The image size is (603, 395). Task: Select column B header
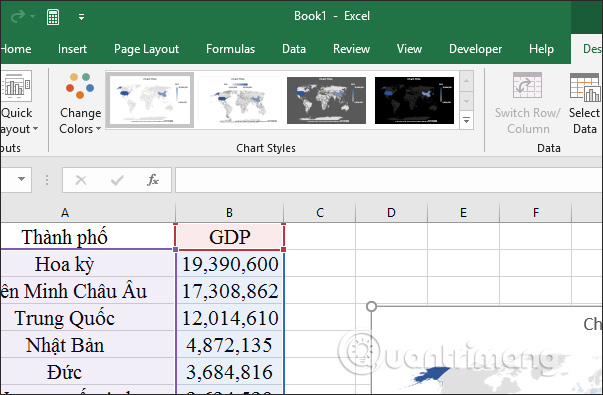click(229, 213)
